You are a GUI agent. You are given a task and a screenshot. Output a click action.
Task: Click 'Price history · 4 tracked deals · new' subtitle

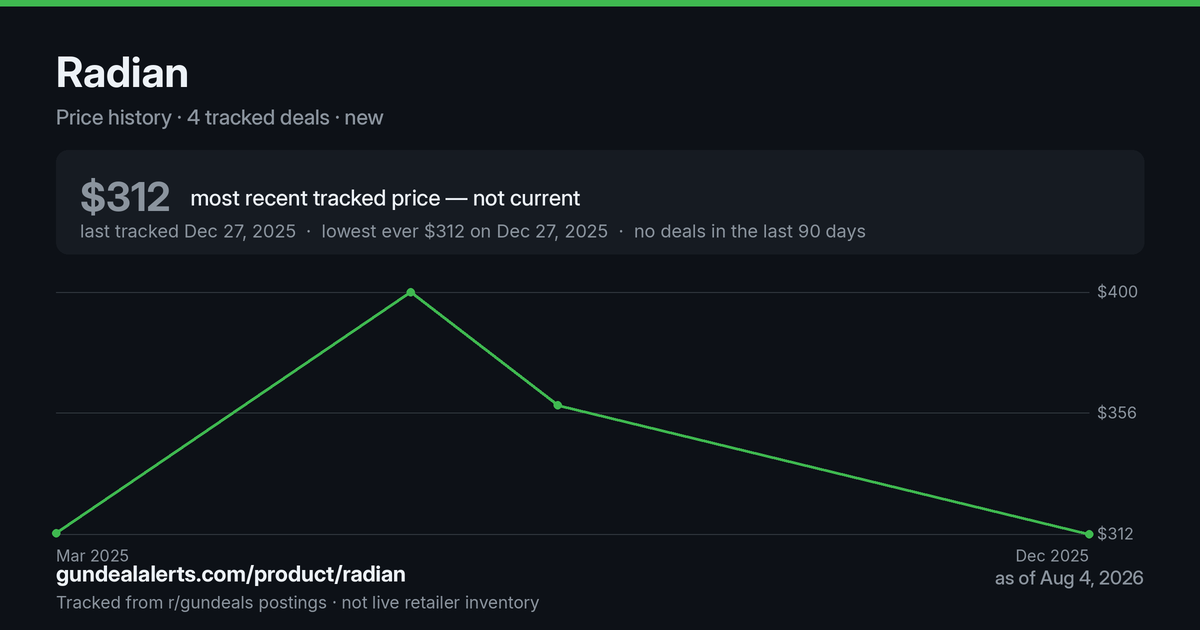(x=220, y=117)
